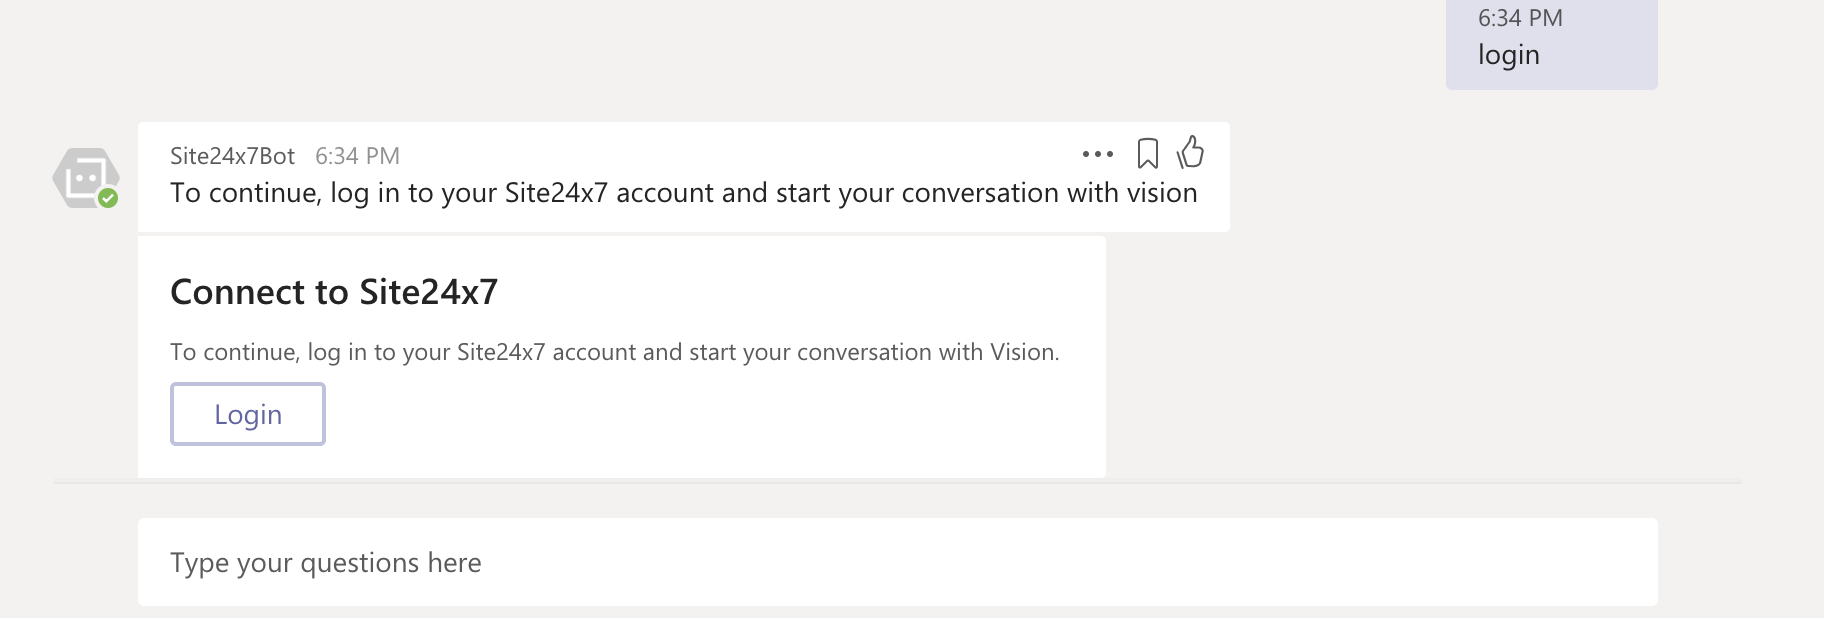Image resolution: width=1824 pixels, height=618 pixels.
Task: Click the card description ending 'with Vision.'
Action: [x=614, y=352]
